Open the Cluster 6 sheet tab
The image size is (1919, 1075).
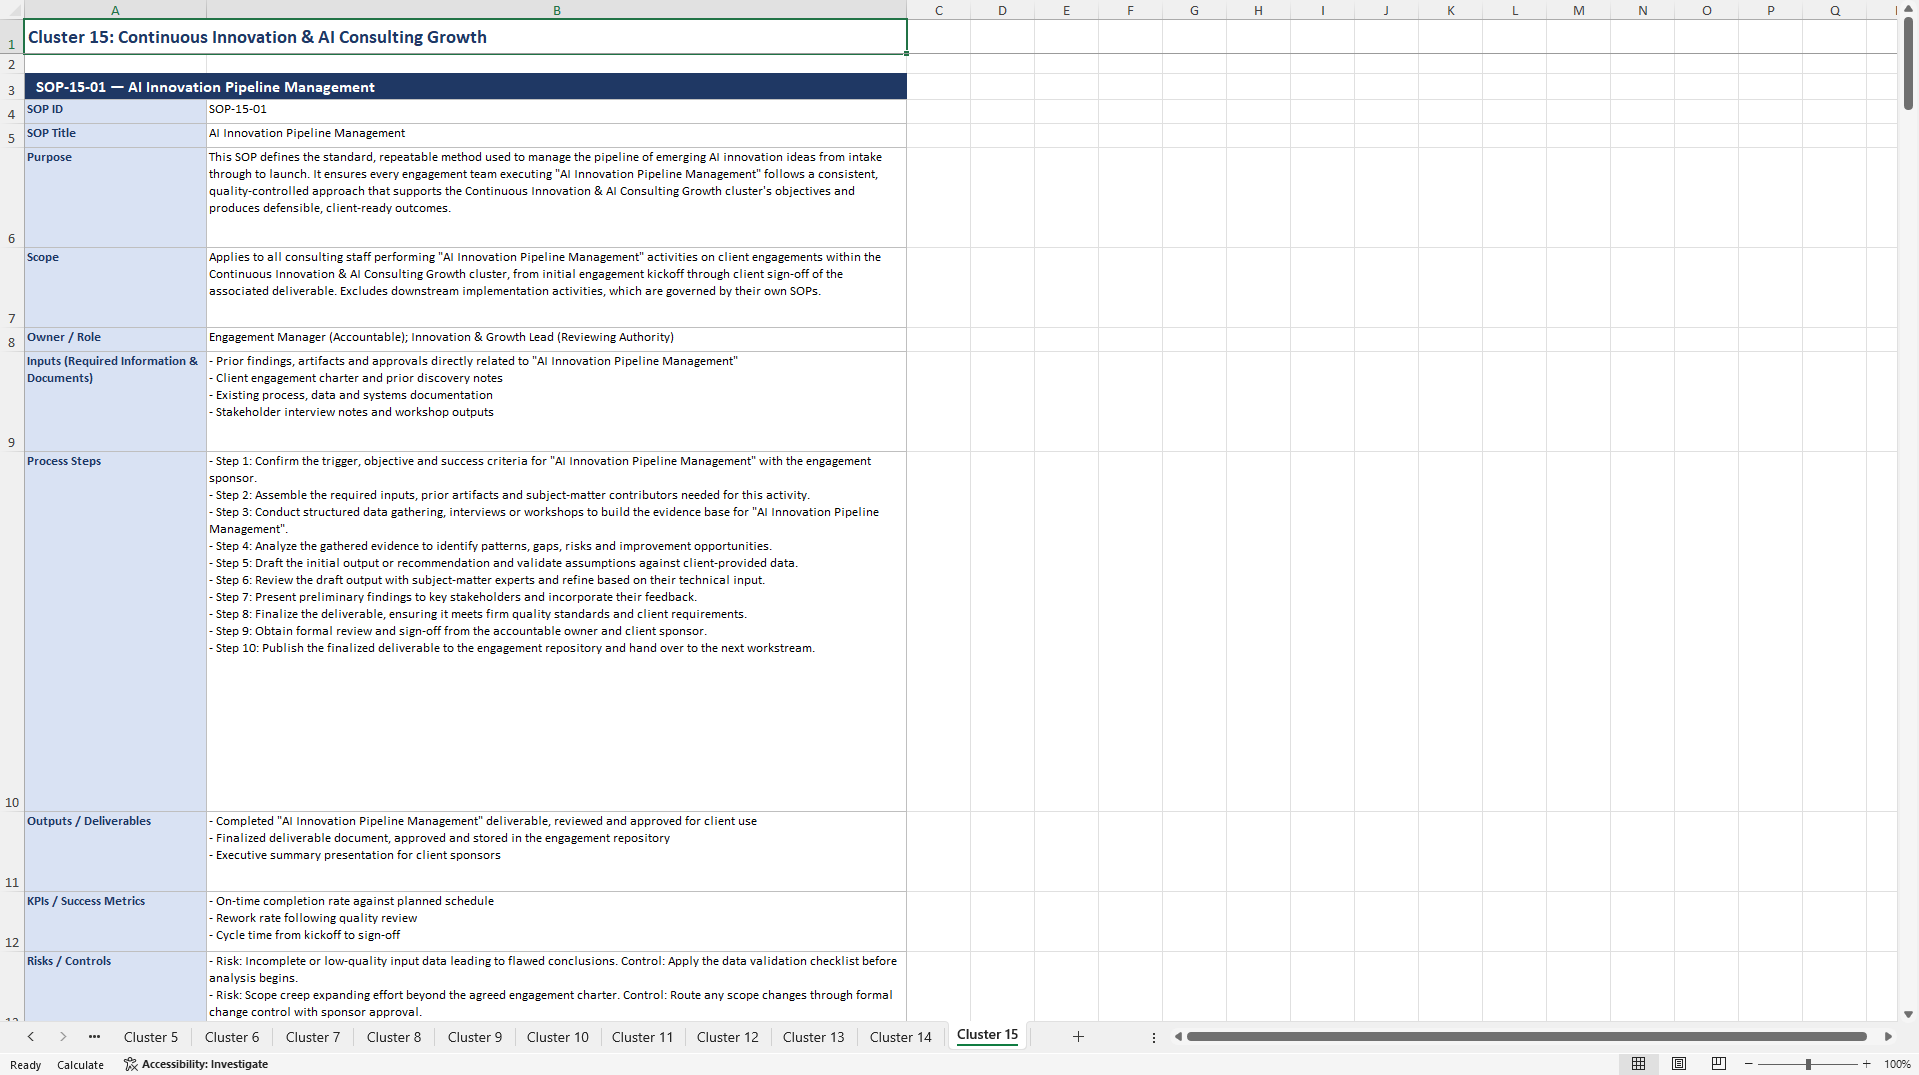tap(232, 1037)
